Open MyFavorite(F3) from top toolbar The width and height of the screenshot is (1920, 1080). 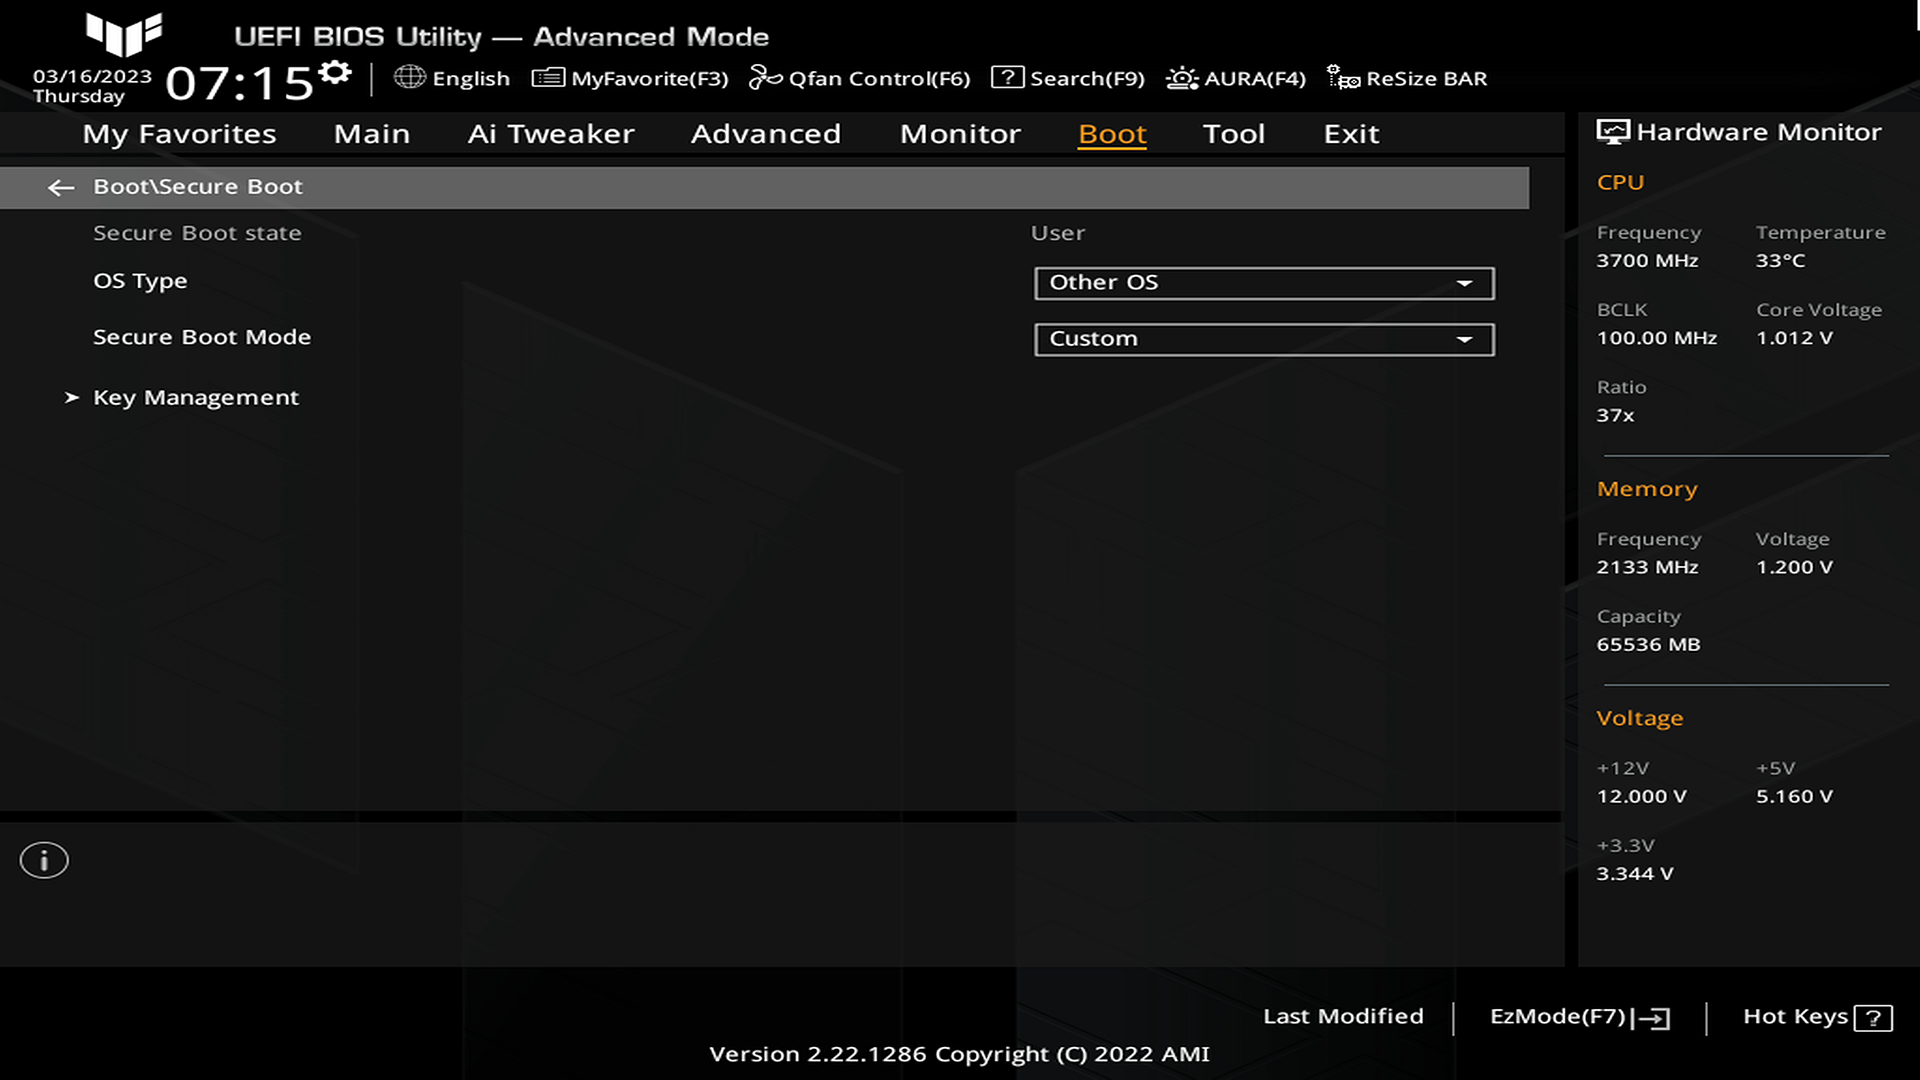[x=630, y=78]
